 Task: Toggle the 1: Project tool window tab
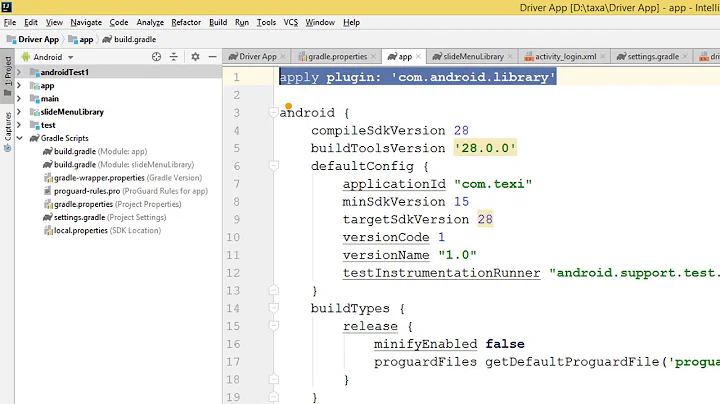click(x=7, y=76)
